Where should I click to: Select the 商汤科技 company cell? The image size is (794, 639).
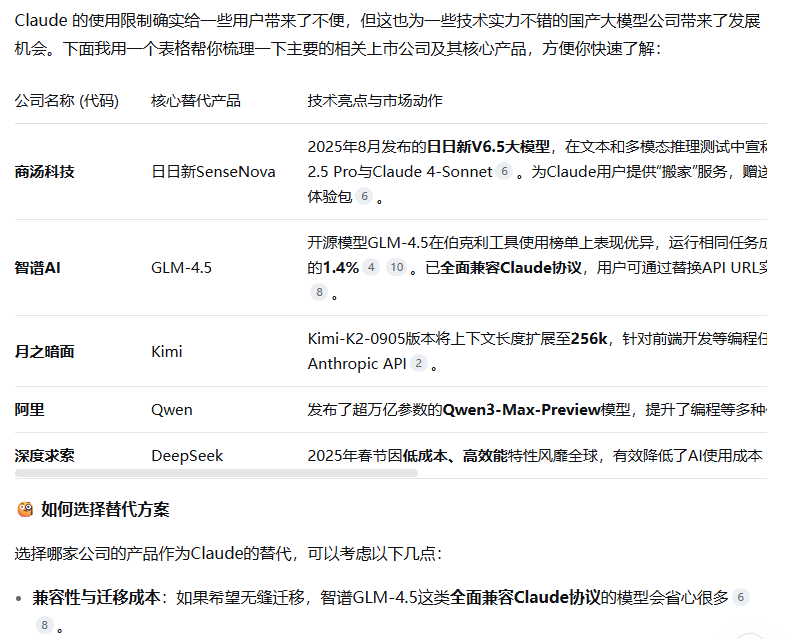click(x=45, y=172)
